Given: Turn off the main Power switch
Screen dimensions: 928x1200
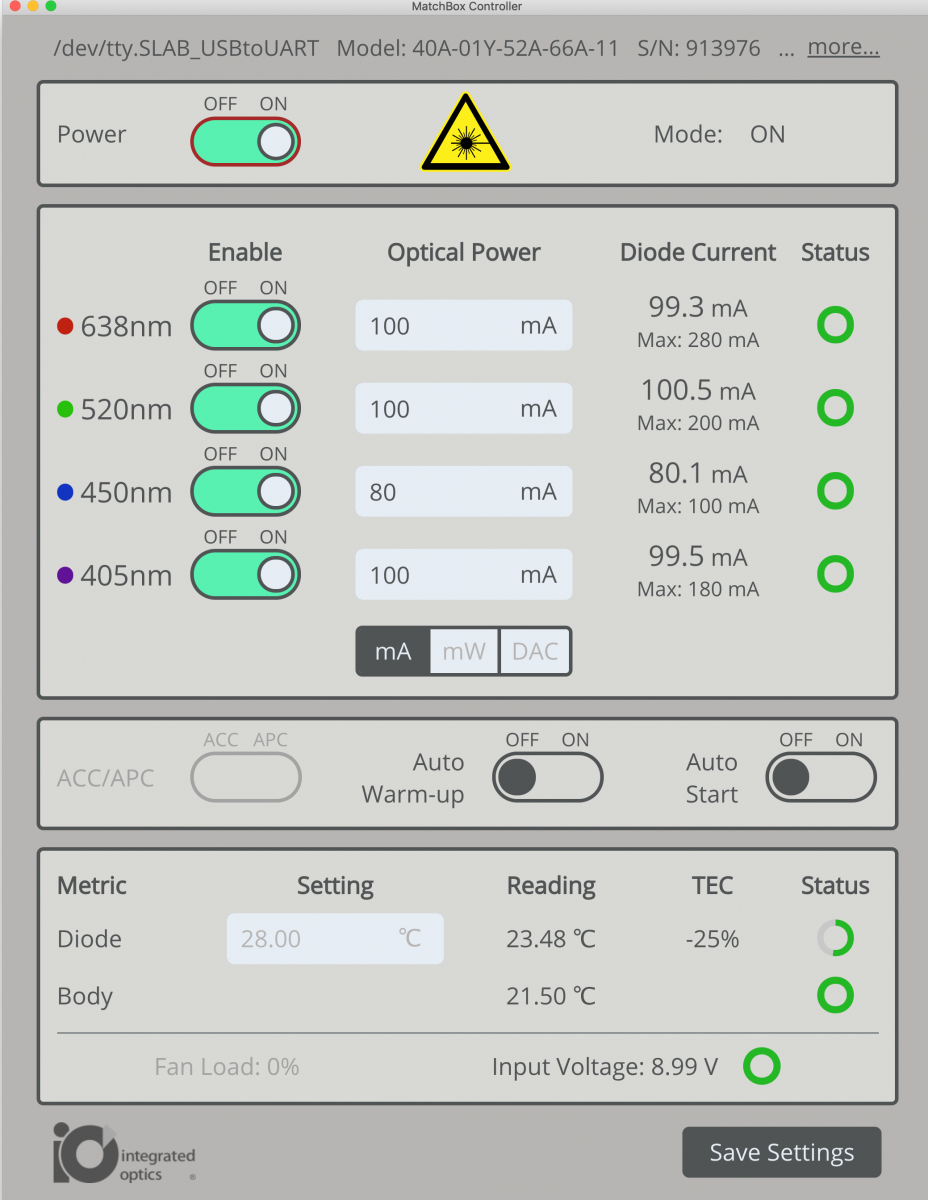Looking at the screenshot, I should point(246,142).
